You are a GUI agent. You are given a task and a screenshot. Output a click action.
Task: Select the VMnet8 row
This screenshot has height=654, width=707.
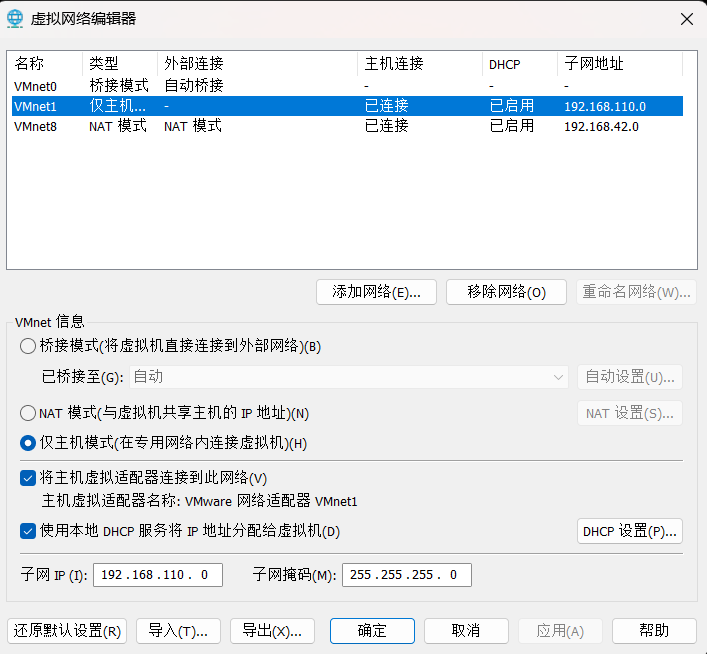point(347,126)
